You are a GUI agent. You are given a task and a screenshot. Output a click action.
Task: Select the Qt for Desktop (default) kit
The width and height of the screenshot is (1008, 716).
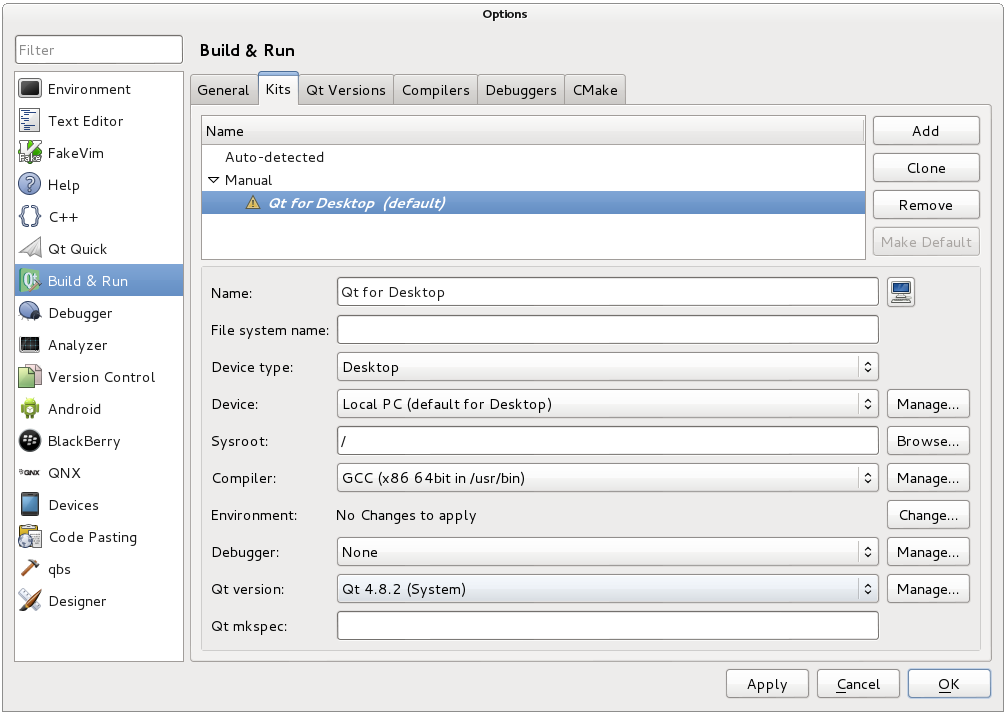[534, 203]
